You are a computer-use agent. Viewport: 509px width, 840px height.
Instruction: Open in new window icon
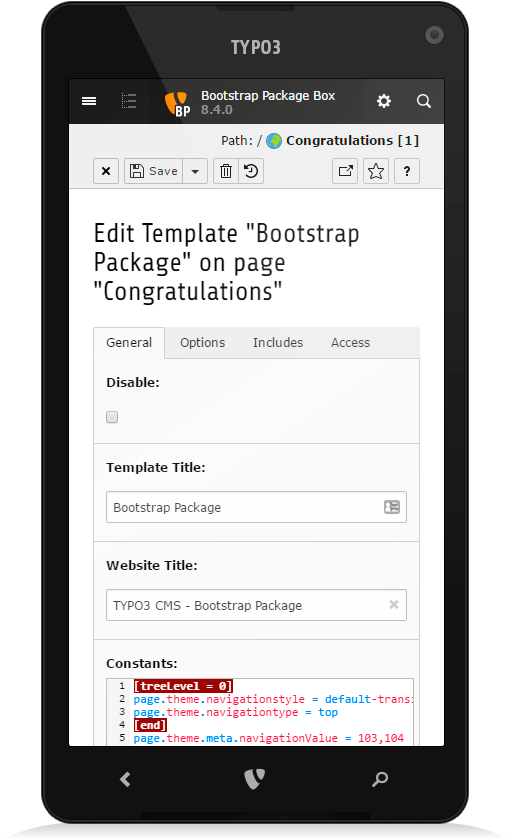coord(345,171)
